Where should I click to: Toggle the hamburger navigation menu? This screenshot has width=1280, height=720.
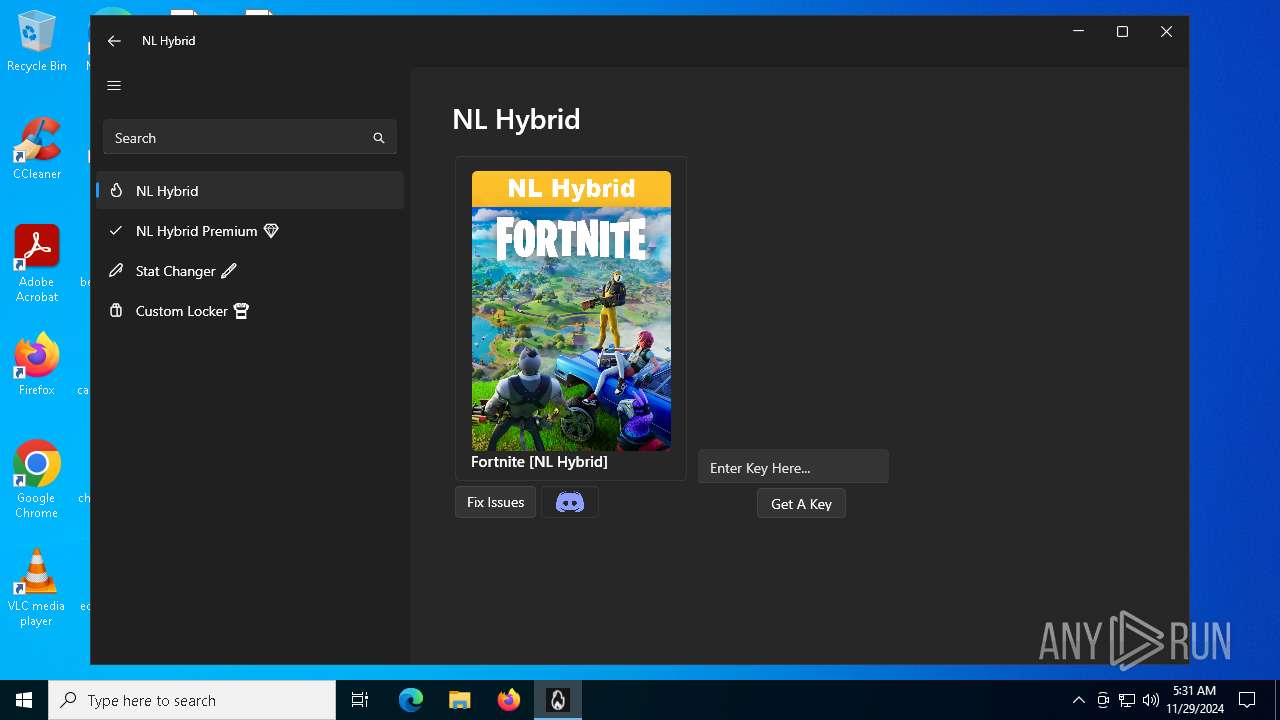click(x=114, y=86)
